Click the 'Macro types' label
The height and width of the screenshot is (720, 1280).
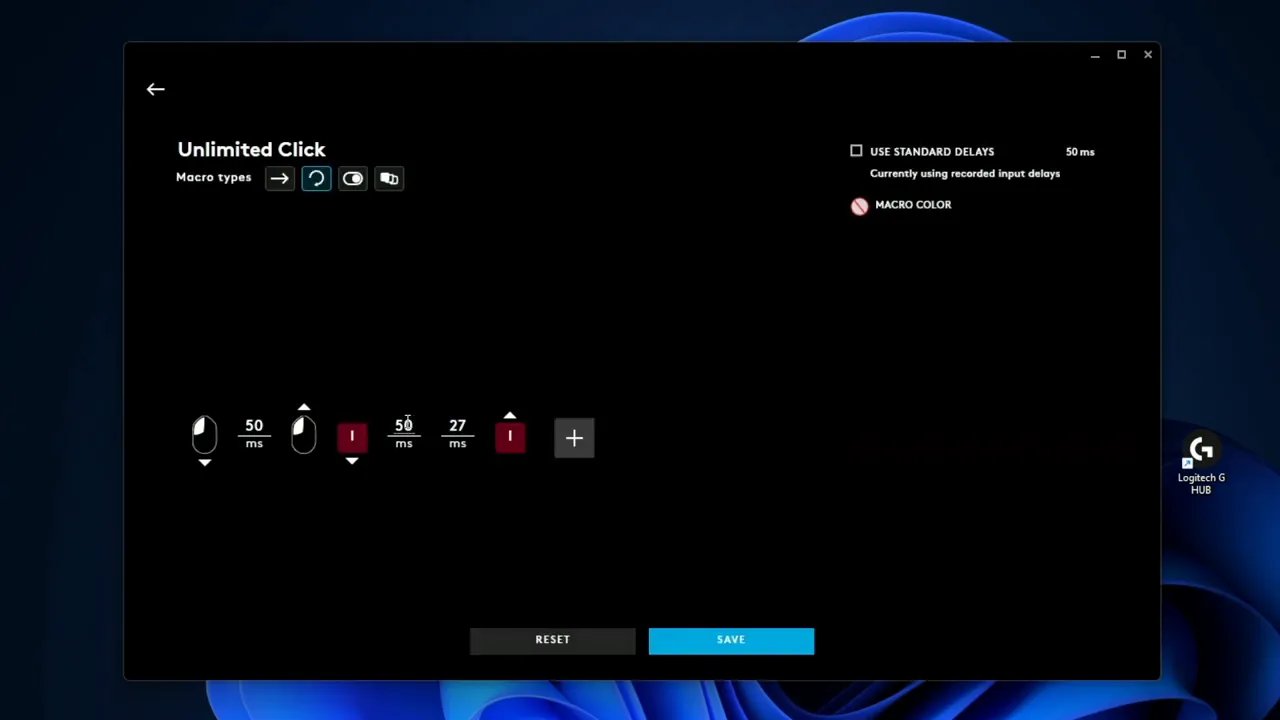coord(214,178)
